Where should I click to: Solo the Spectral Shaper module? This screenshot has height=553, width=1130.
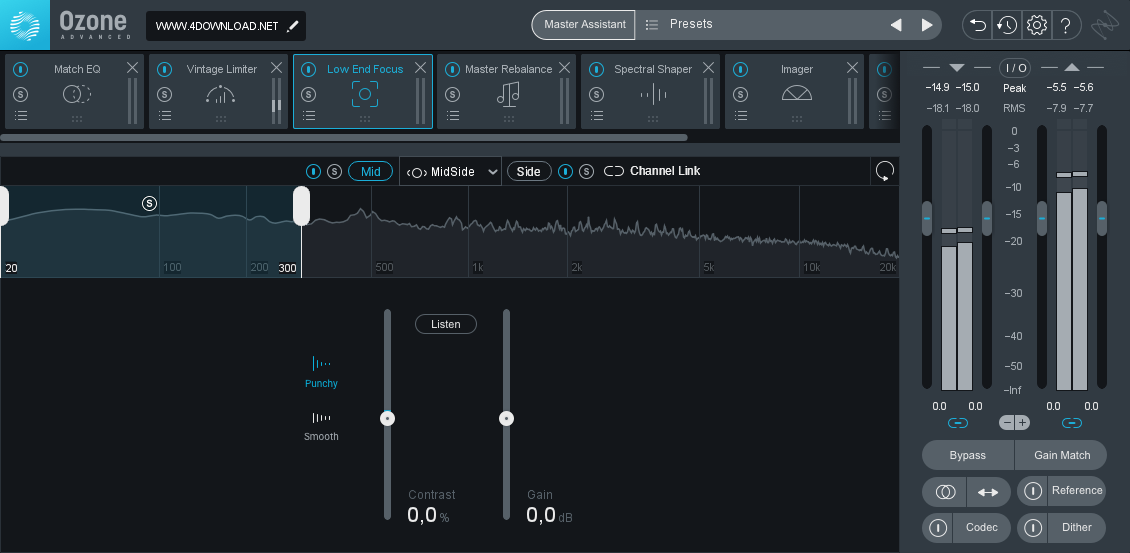click(x=597, y=94)
